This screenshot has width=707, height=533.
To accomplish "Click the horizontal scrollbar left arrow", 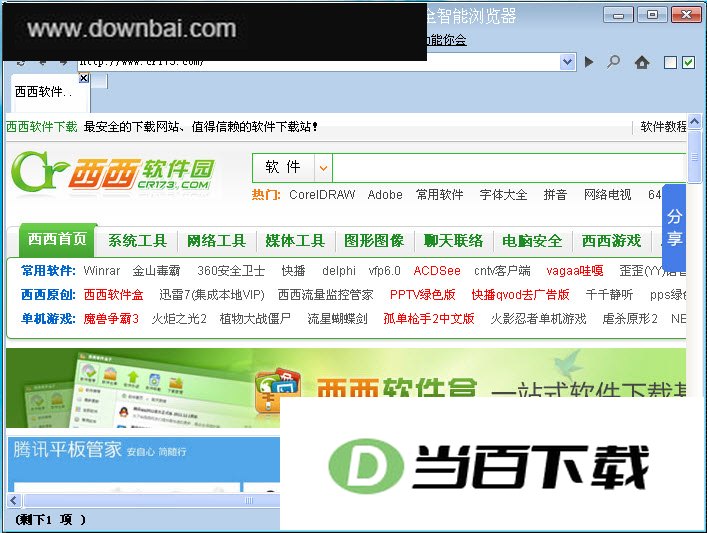I will [14, 500].
